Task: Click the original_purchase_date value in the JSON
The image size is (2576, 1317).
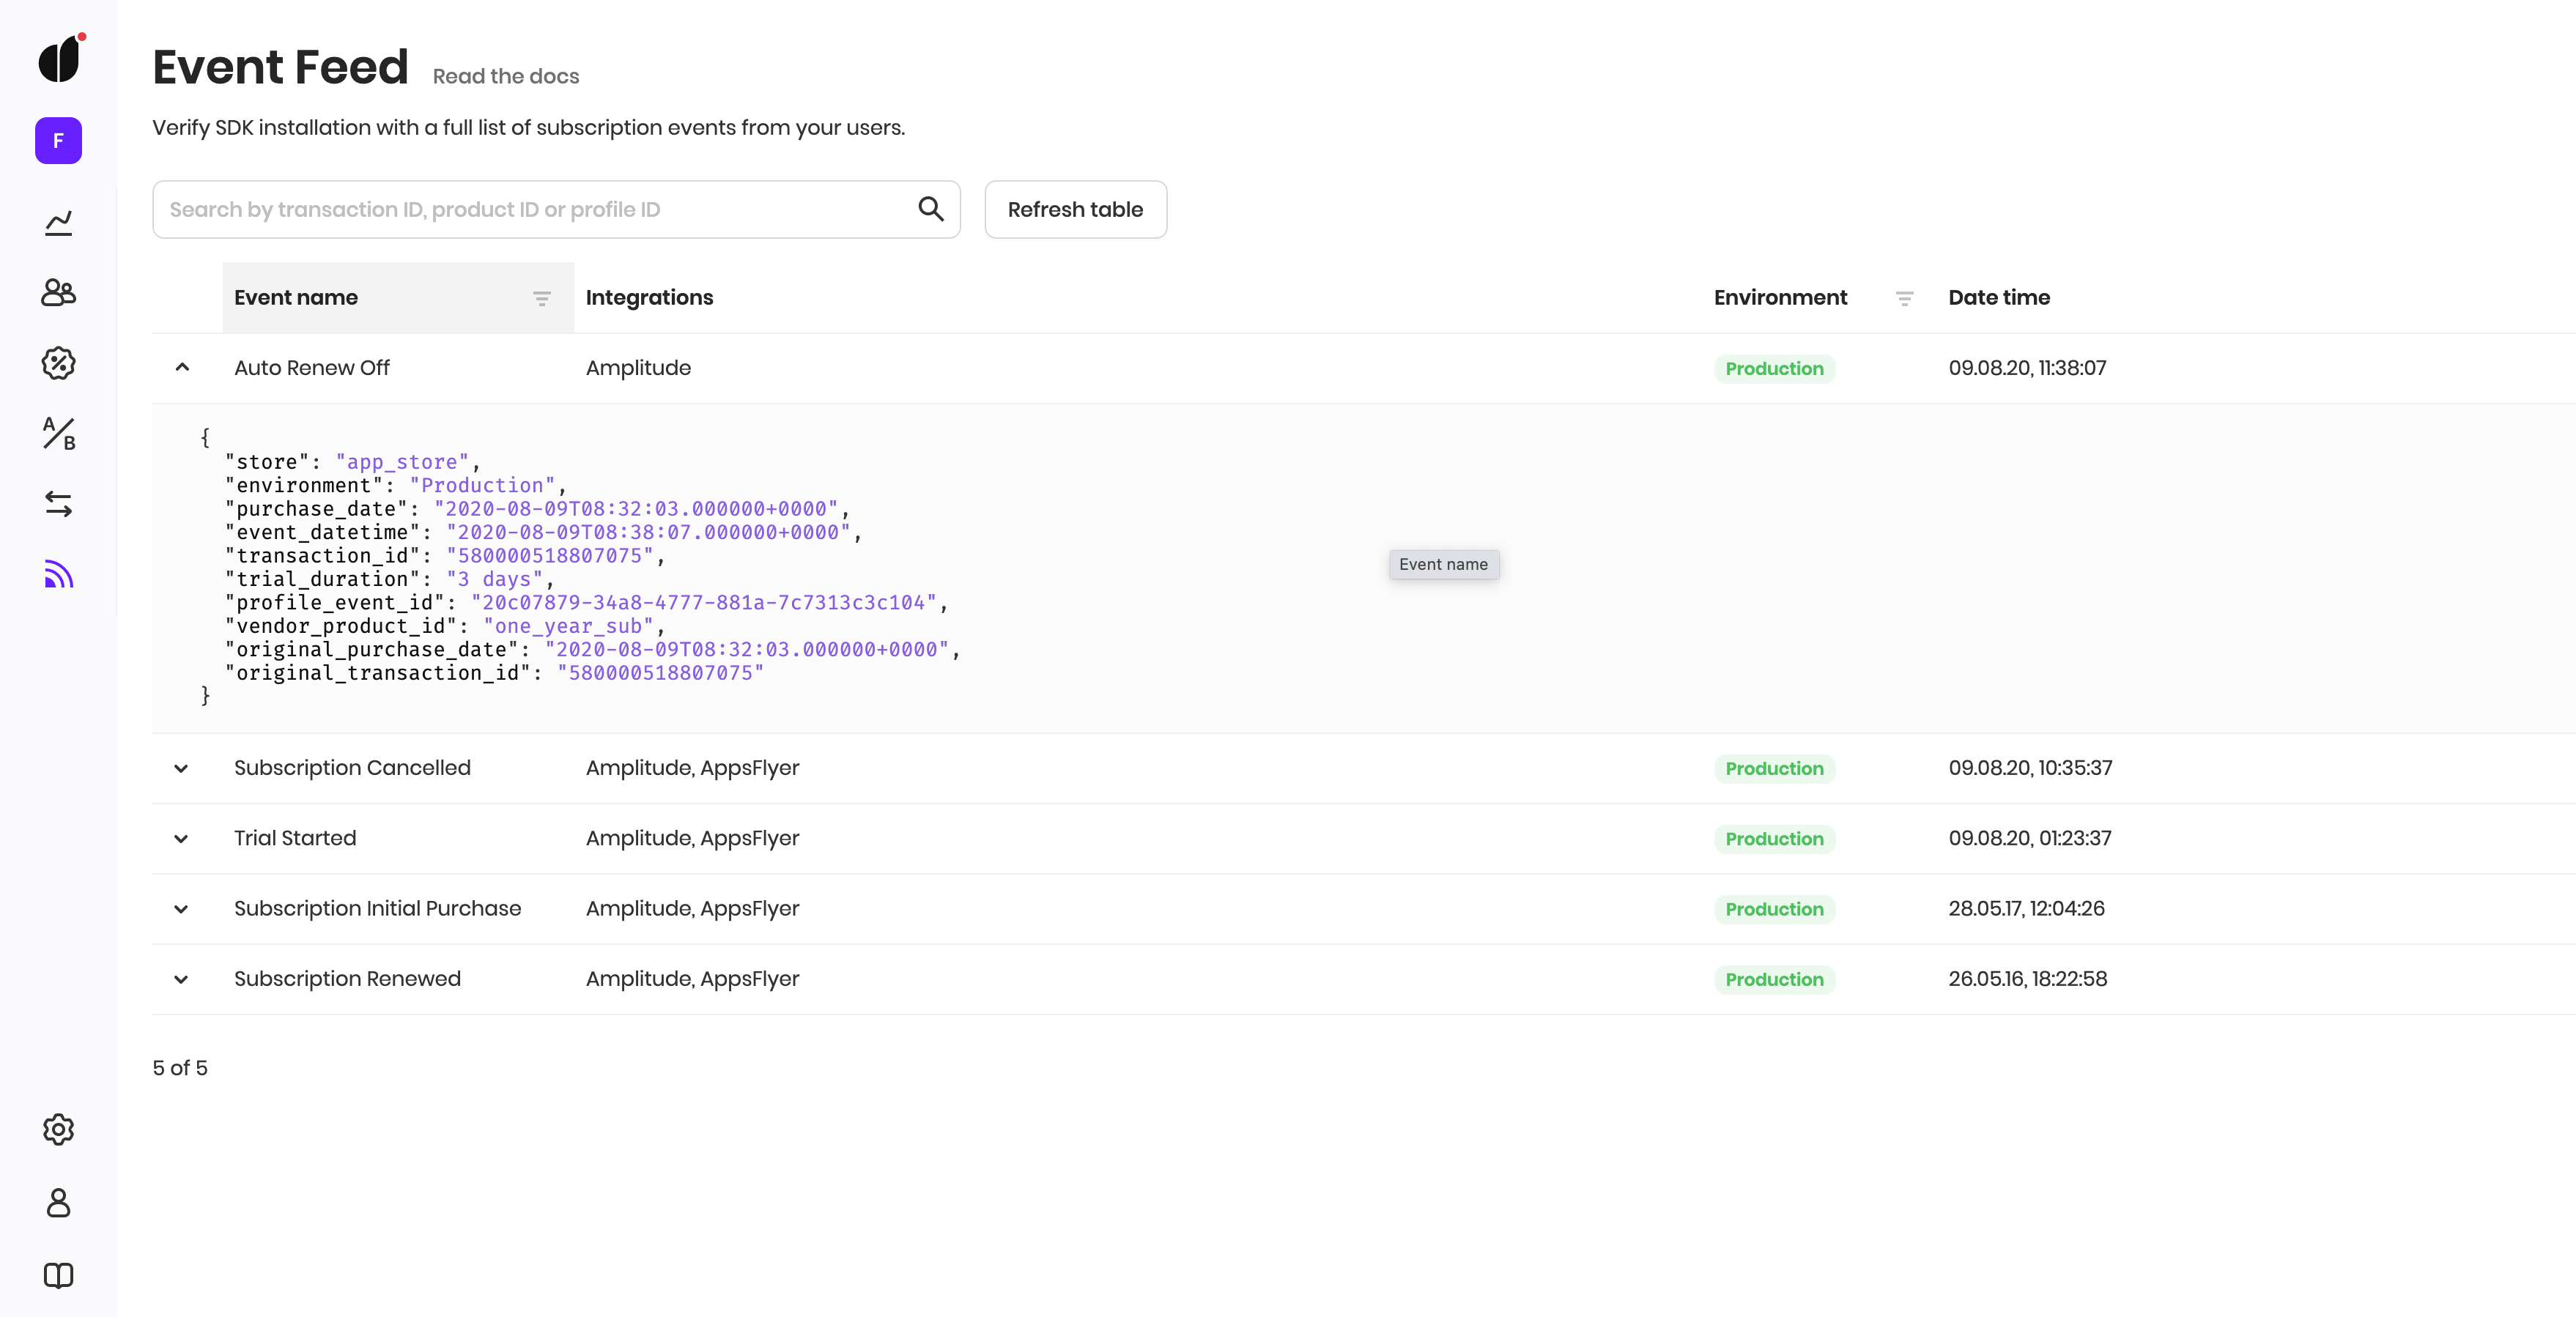Action: pos(747,650)
